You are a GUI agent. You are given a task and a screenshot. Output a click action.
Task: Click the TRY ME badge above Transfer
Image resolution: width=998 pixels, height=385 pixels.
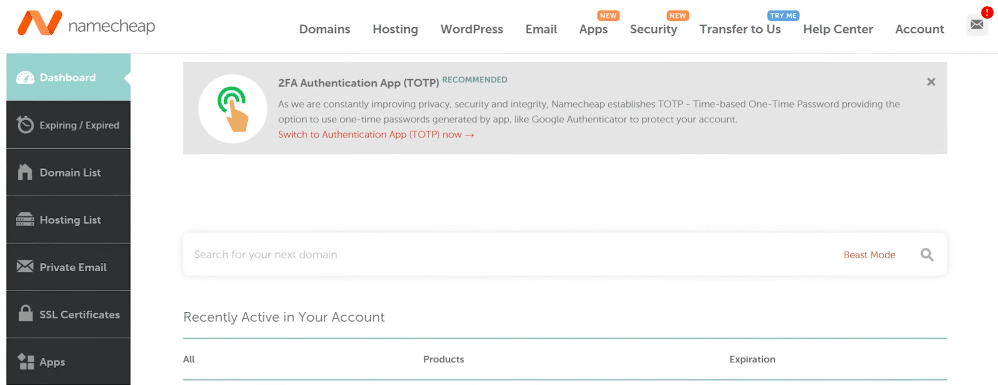[783, 15]
